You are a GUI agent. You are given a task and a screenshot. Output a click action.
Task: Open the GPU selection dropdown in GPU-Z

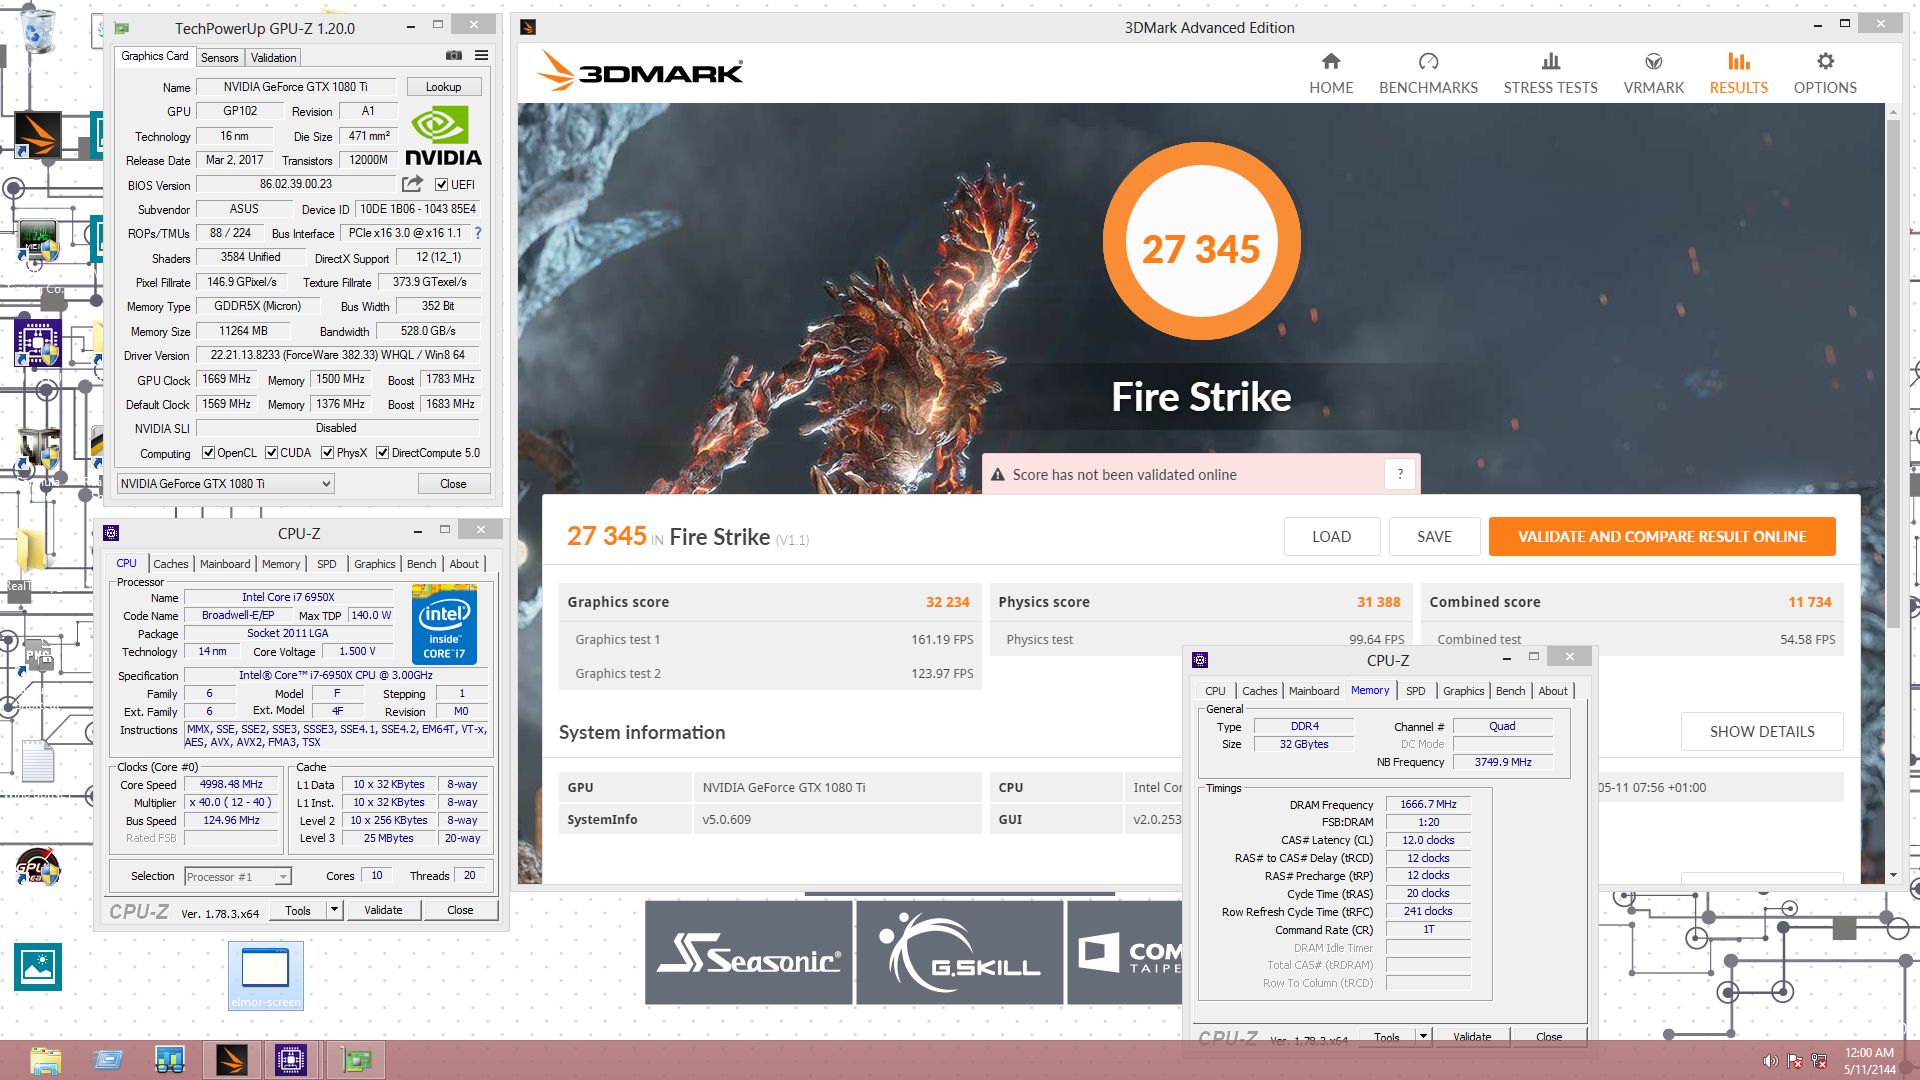click(x=225, y=484)
